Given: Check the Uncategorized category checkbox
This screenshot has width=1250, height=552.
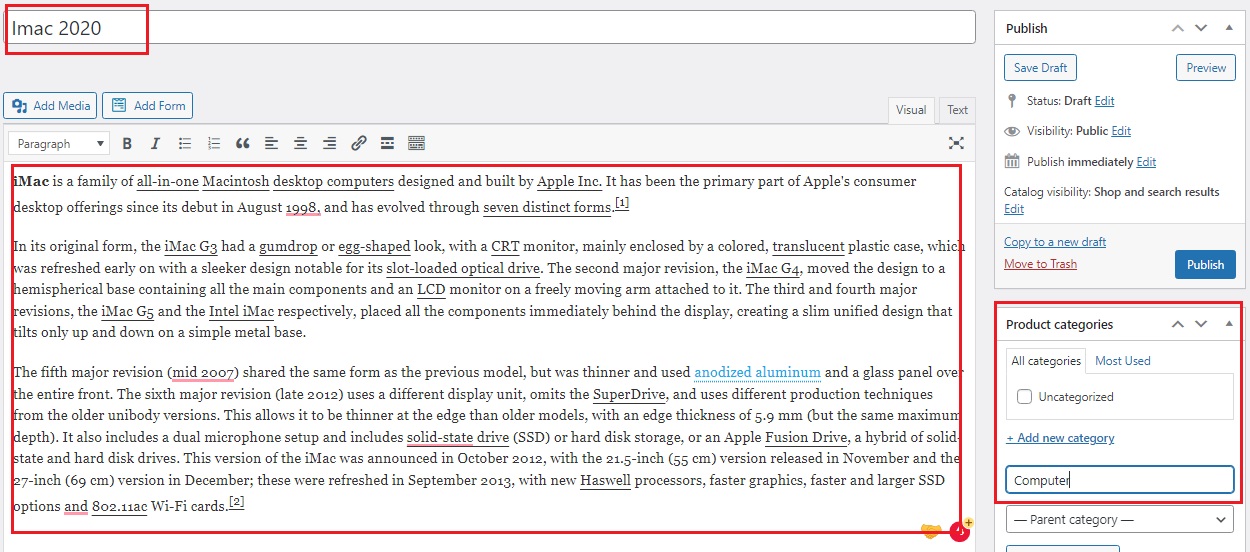Looking at the screenshot, I should pos(1024,397).
